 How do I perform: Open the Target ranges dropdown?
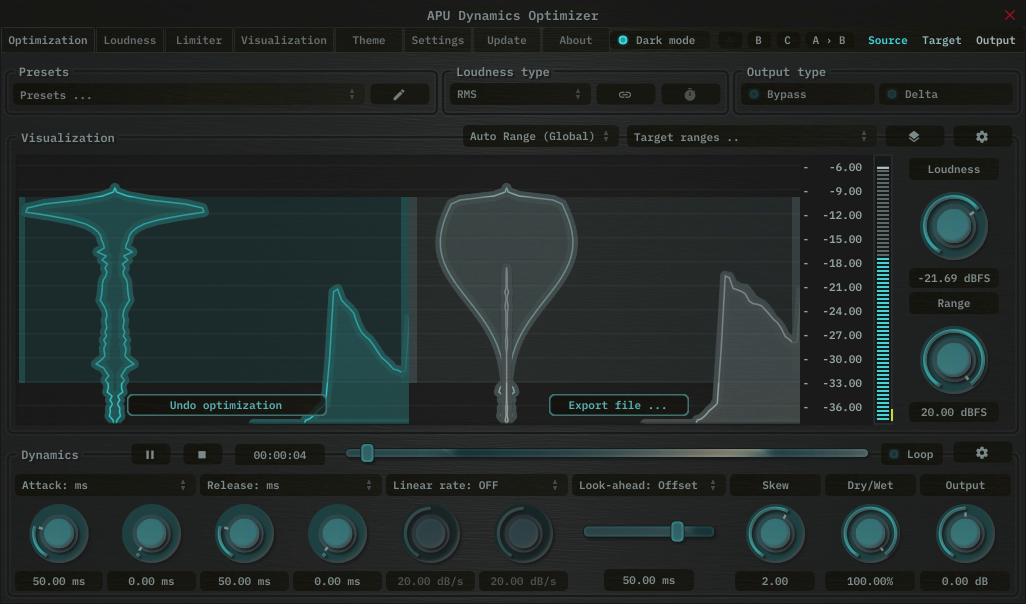(x=750, y=137)
